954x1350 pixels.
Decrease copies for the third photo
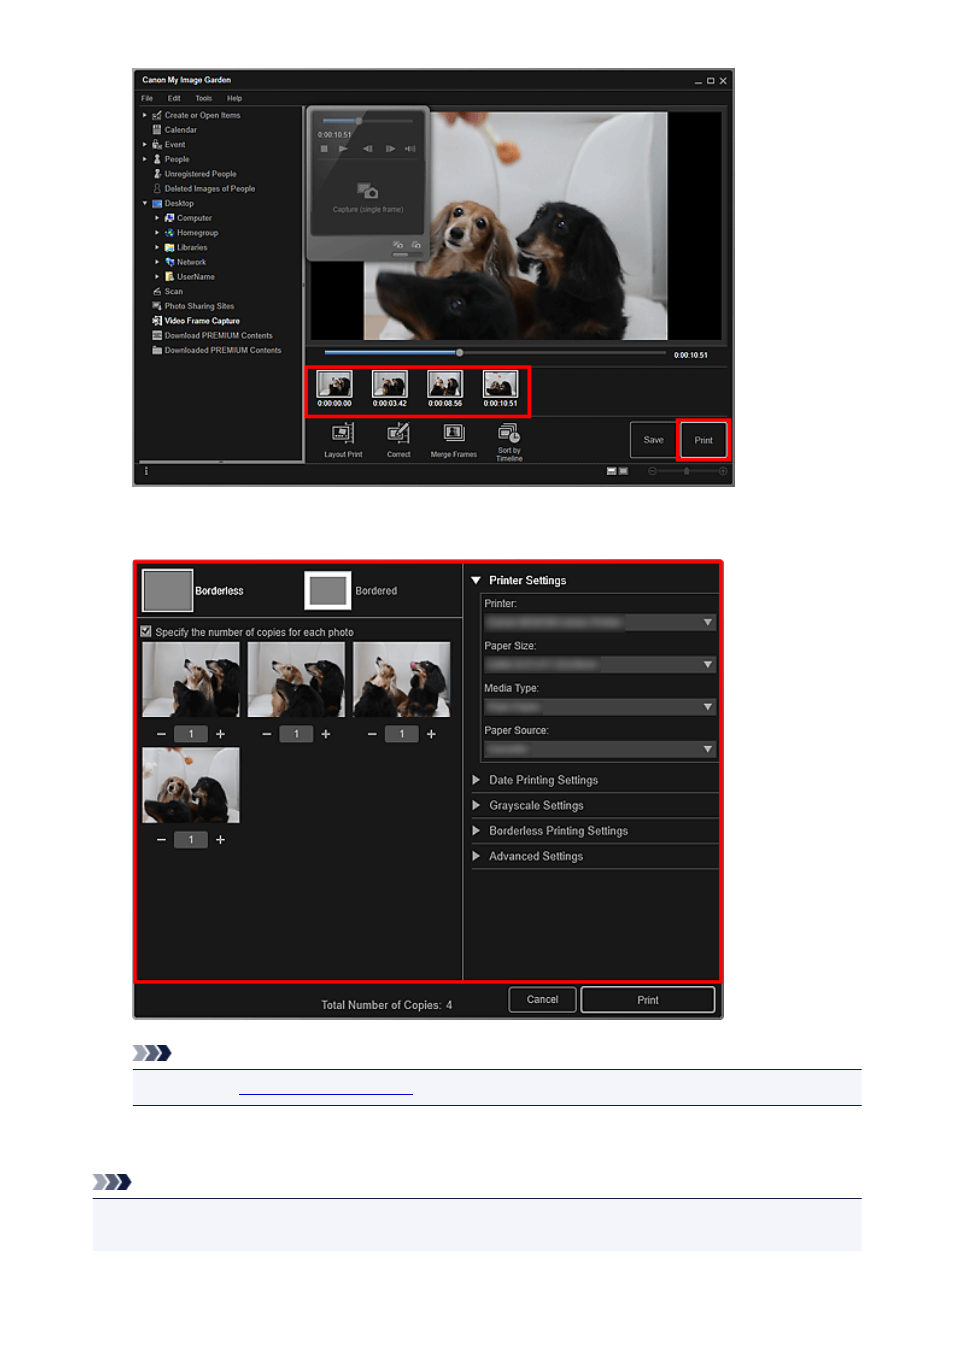pos(372,734)
